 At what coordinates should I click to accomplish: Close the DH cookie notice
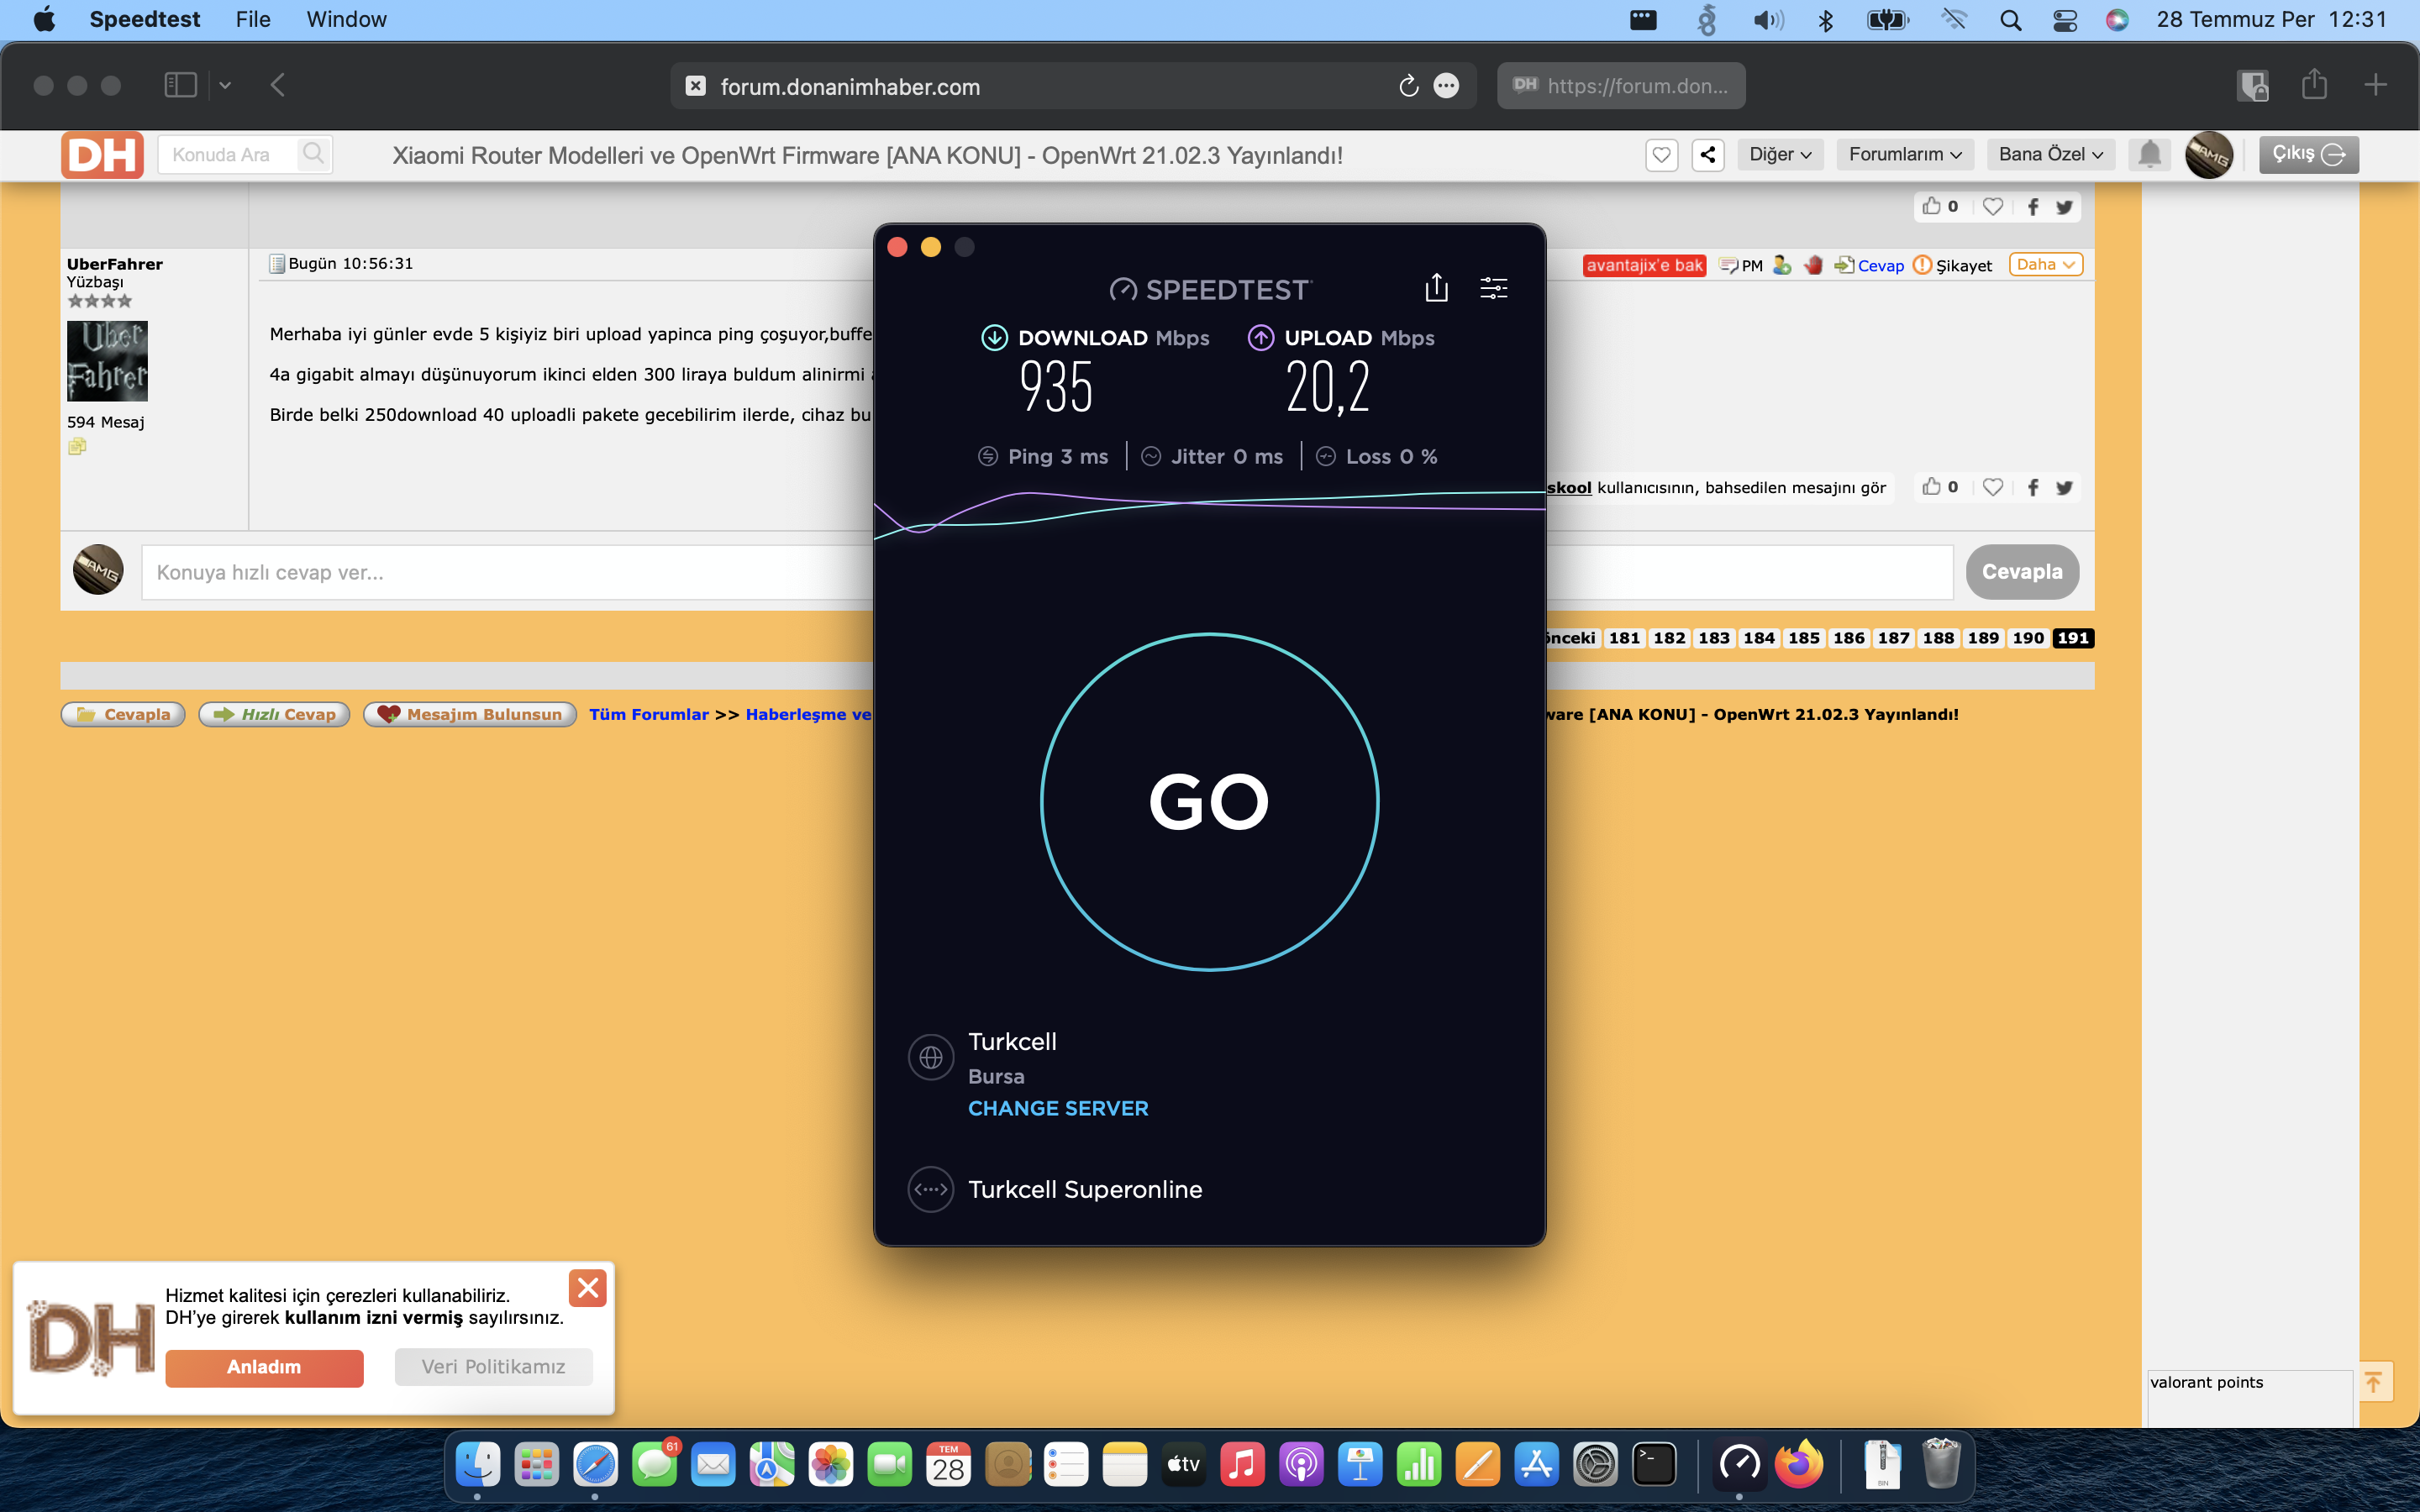[x=588, y=1288]
